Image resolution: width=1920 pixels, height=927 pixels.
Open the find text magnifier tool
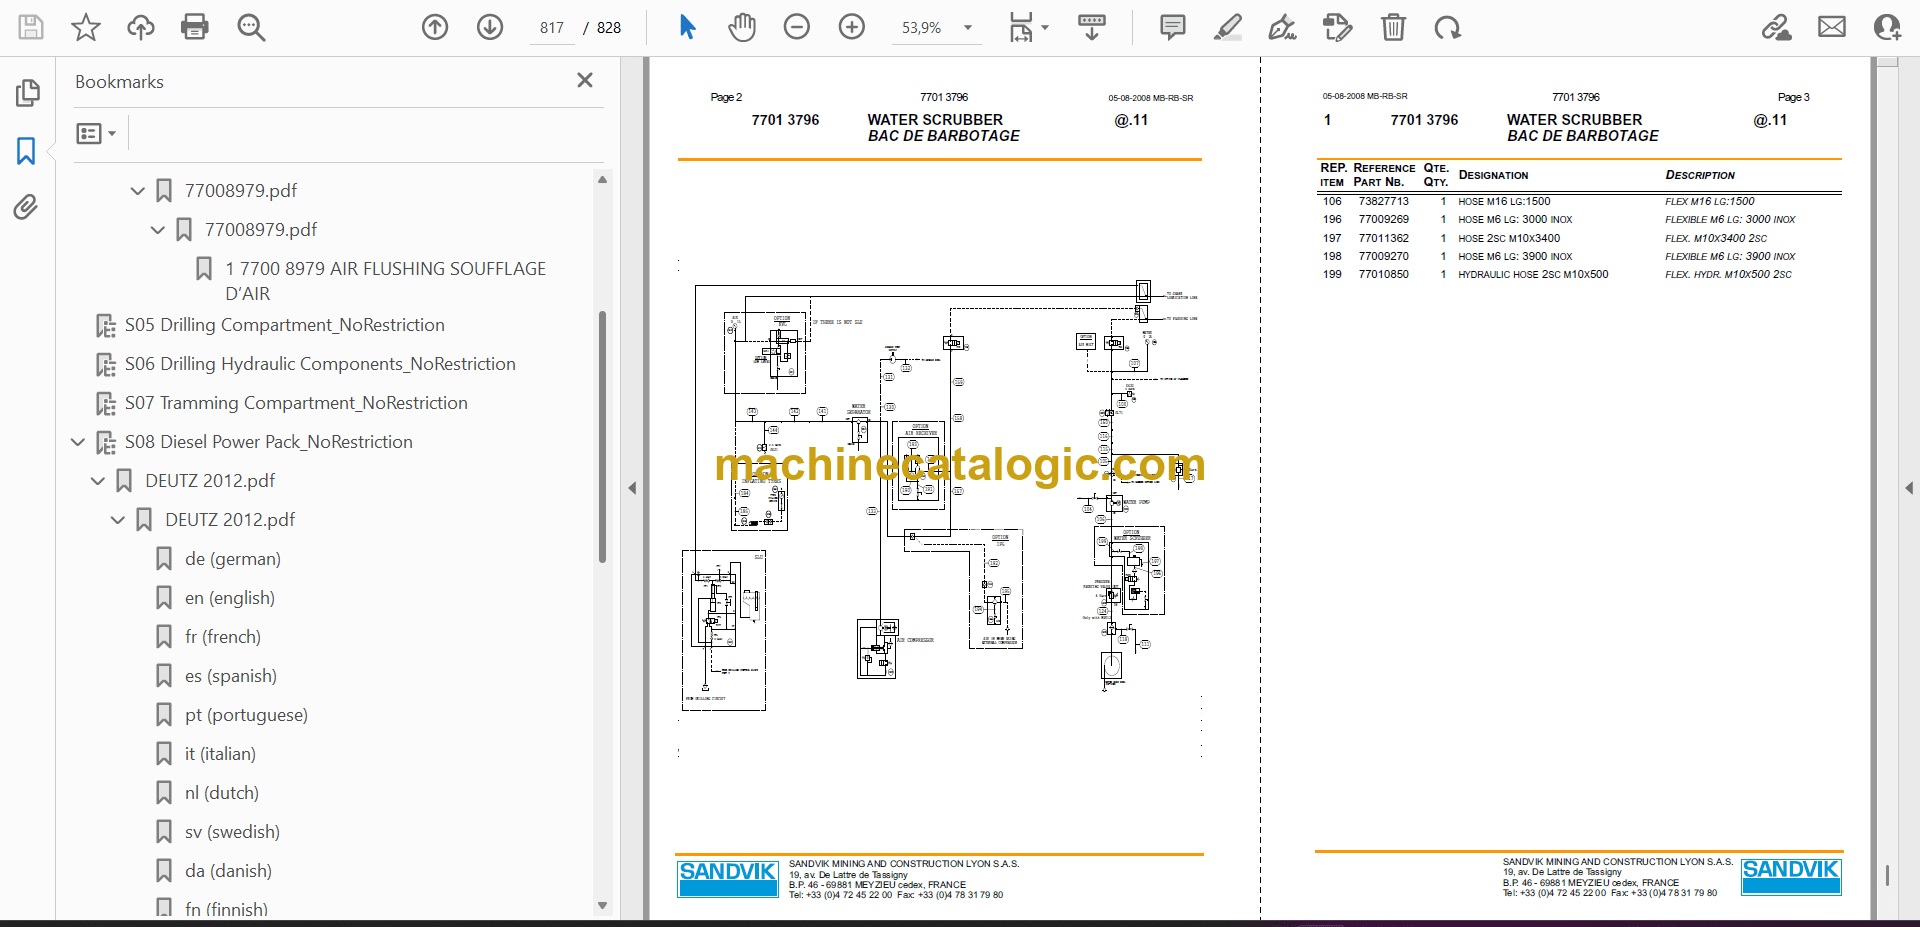(x=251, y=27)
